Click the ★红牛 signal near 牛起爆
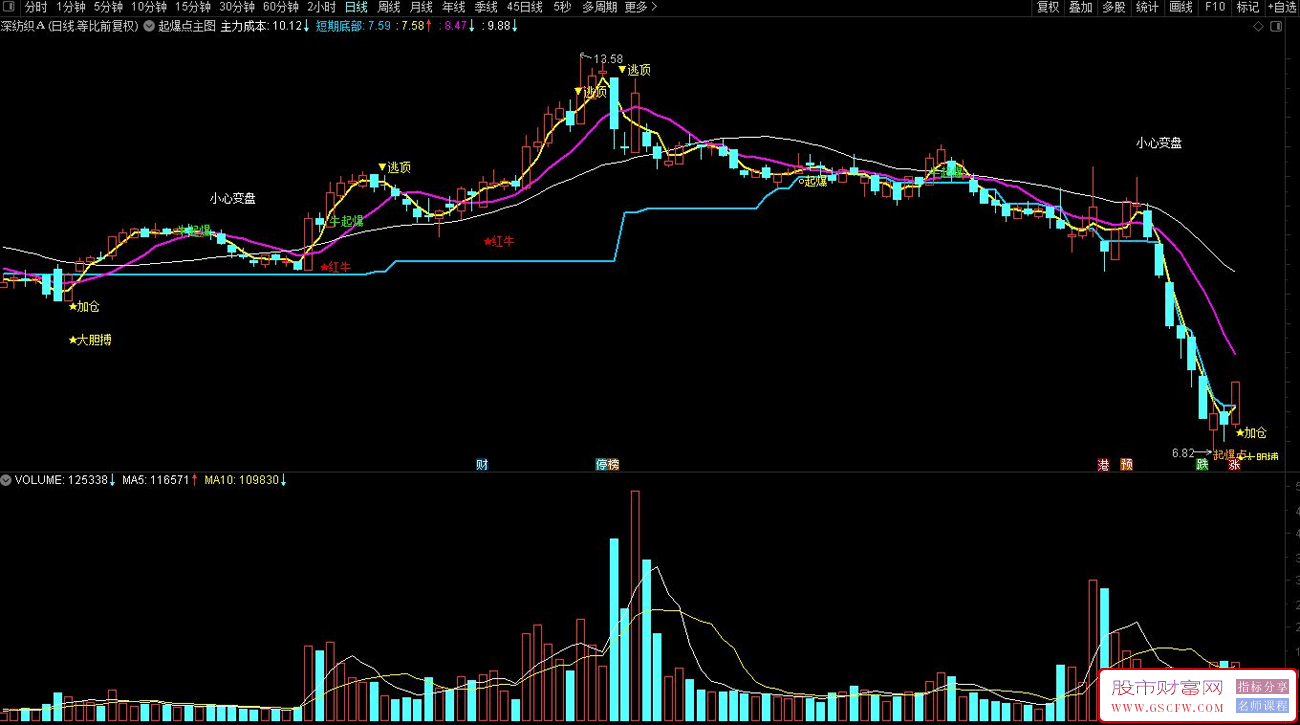 coord(336,267)
